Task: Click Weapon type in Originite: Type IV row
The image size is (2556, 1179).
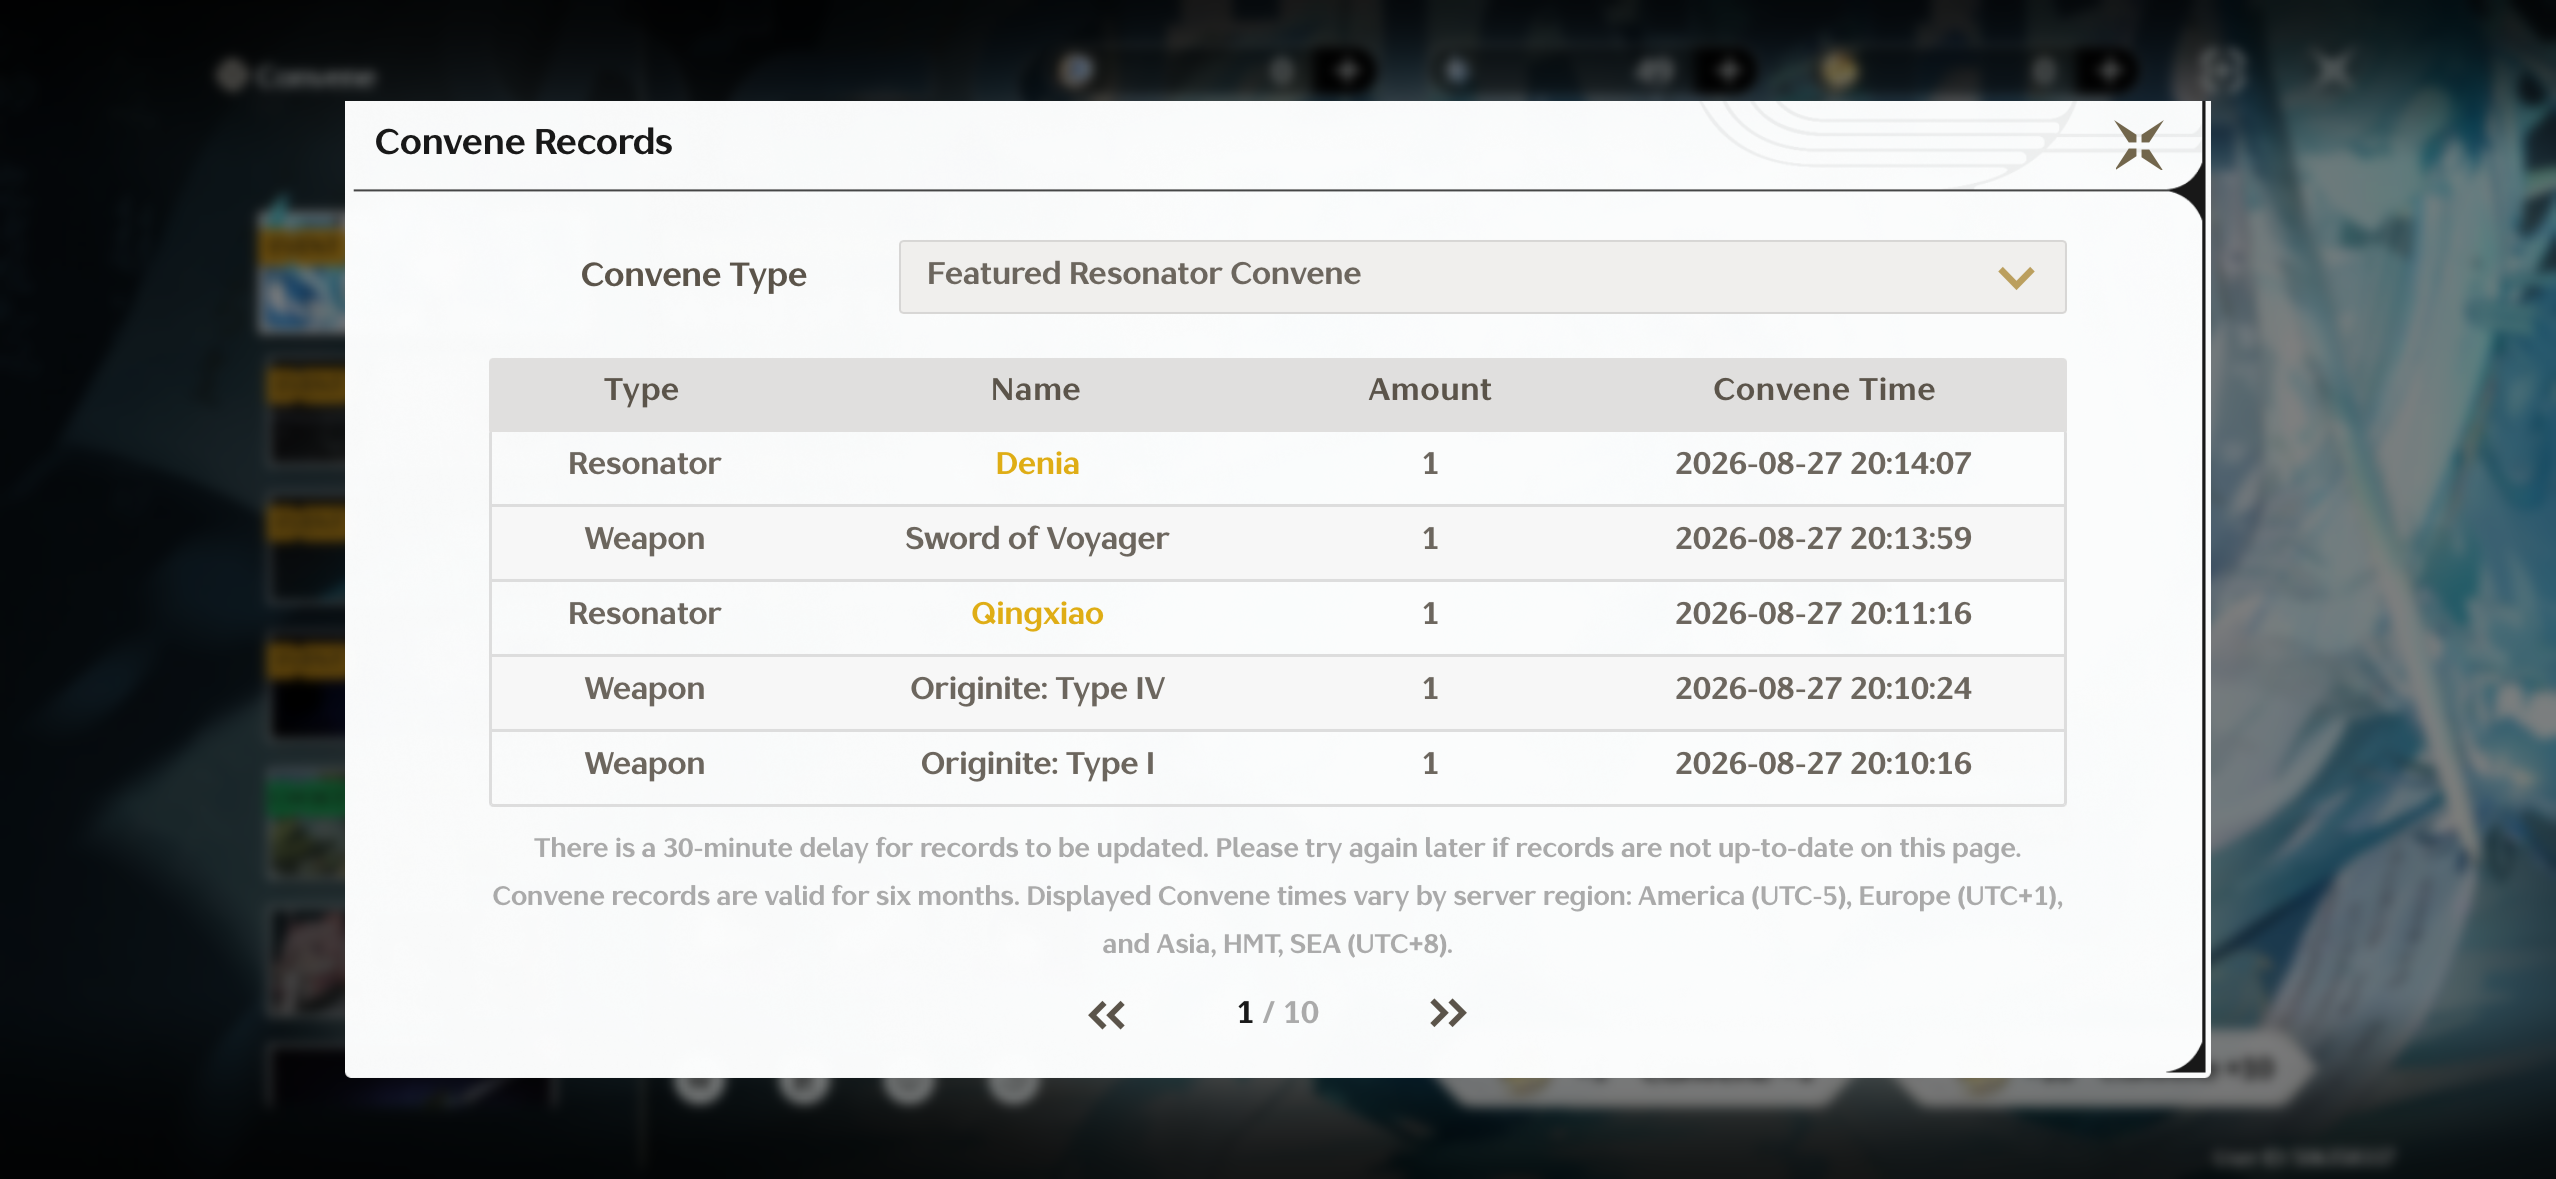Action: [644, 689]
